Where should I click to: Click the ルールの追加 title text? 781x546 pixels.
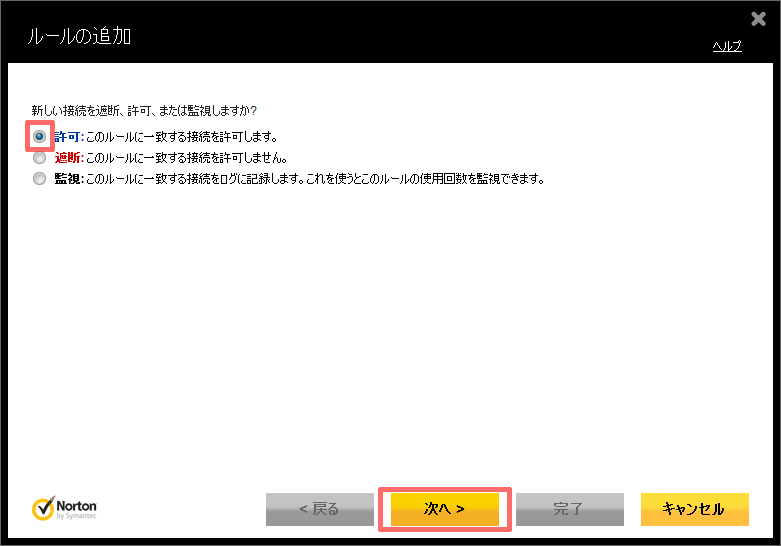(x=78, y=37)
